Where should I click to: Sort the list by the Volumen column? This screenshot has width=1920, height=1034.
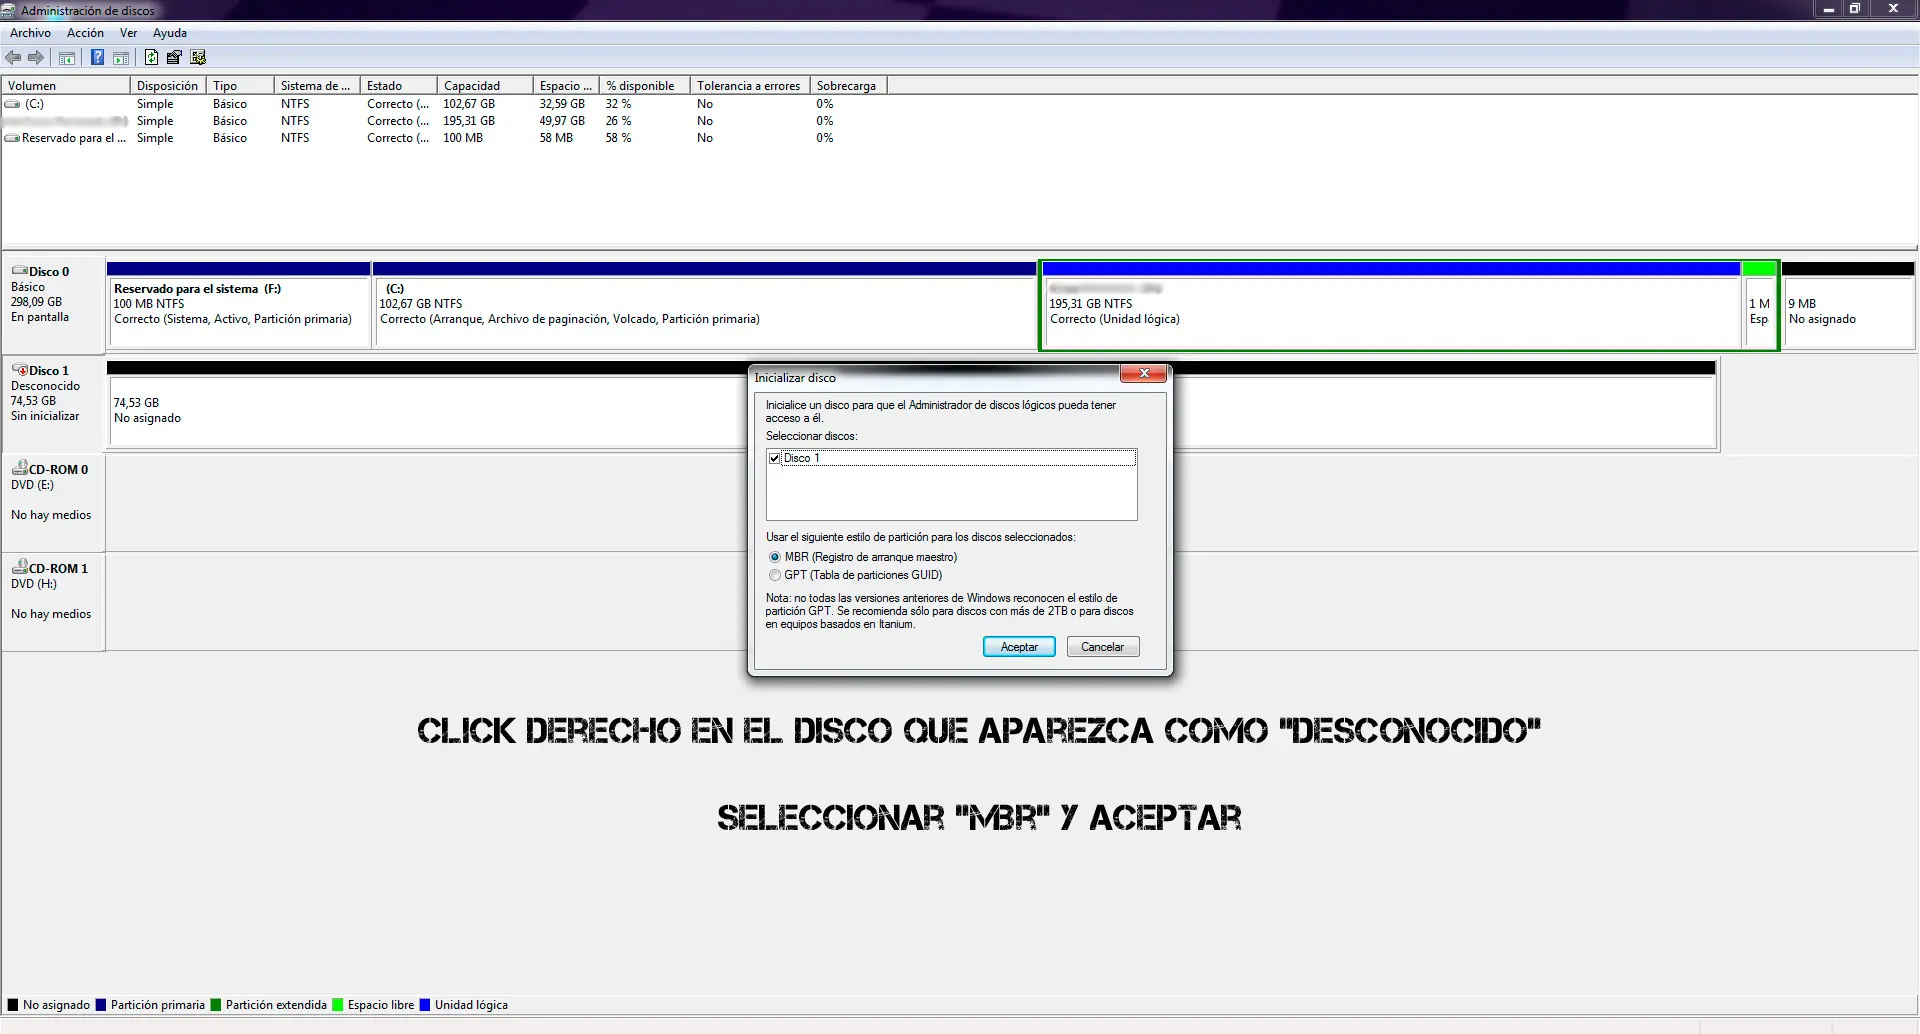[66, 86]
